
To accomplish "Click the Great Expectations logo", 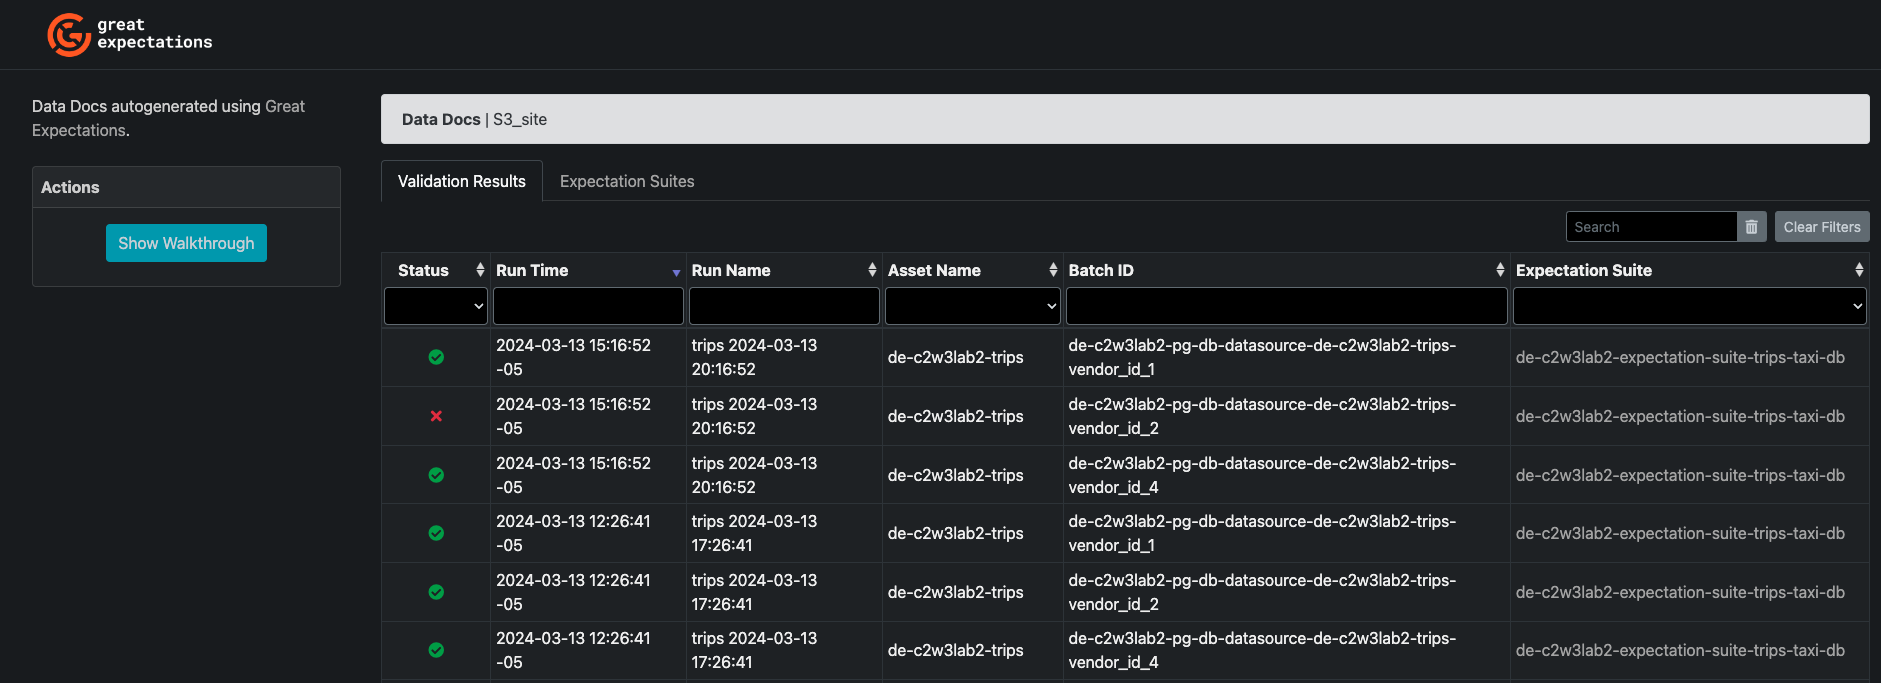I will (x=130, y=34).
